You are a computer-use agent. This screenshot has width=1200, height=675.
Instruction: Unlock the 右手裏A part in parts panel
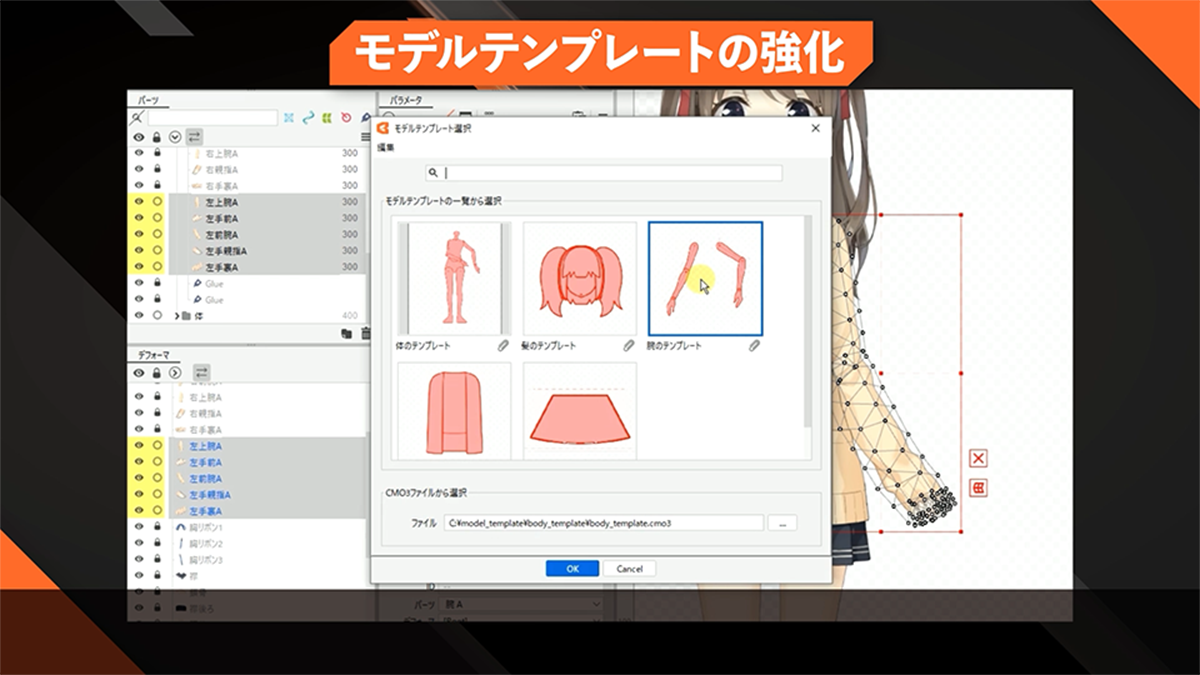click(x=157, y=186)
